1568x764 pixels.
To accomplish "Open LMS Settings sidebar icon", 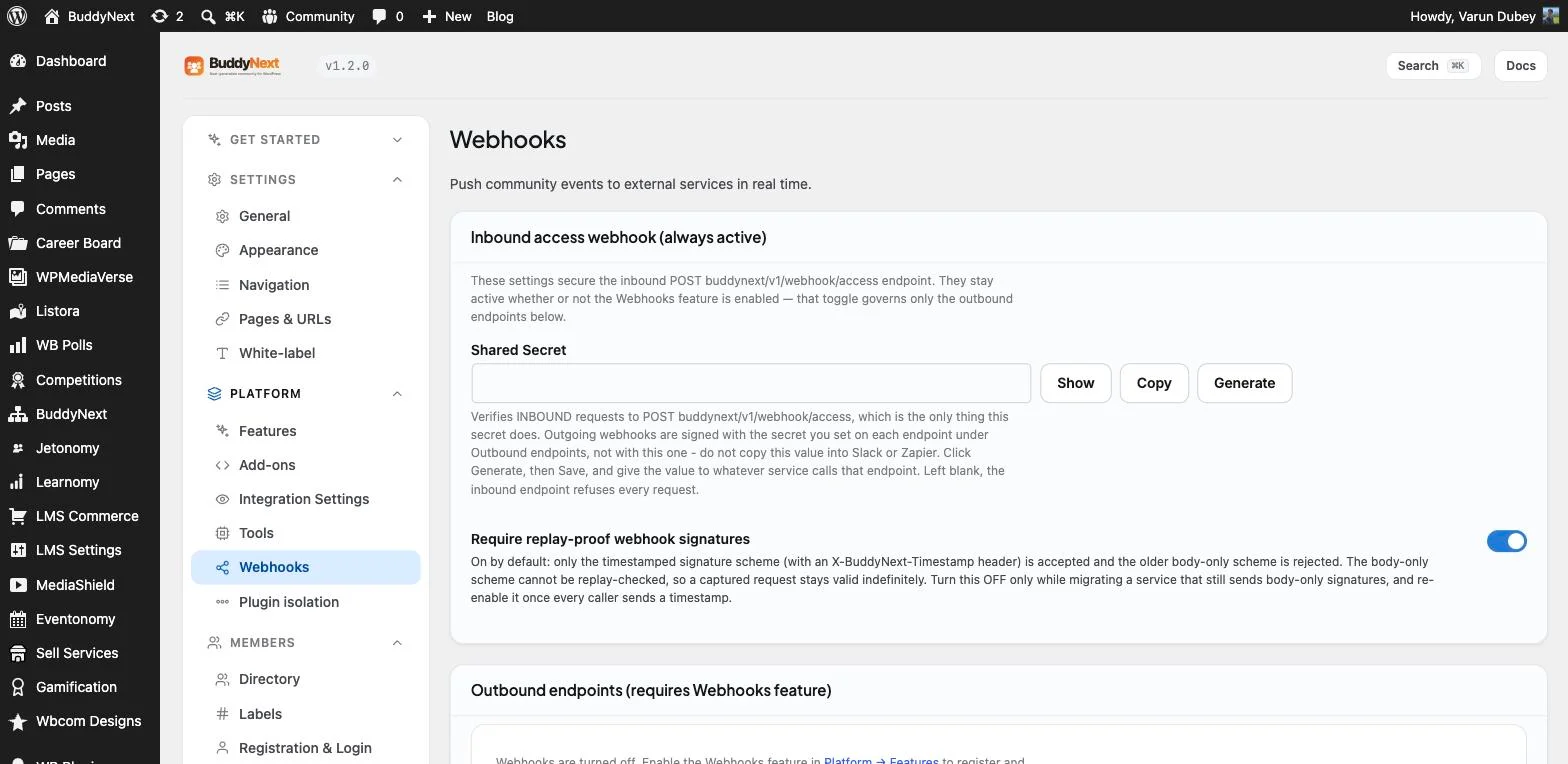I will pyautogui.click(x=17, y=550).
